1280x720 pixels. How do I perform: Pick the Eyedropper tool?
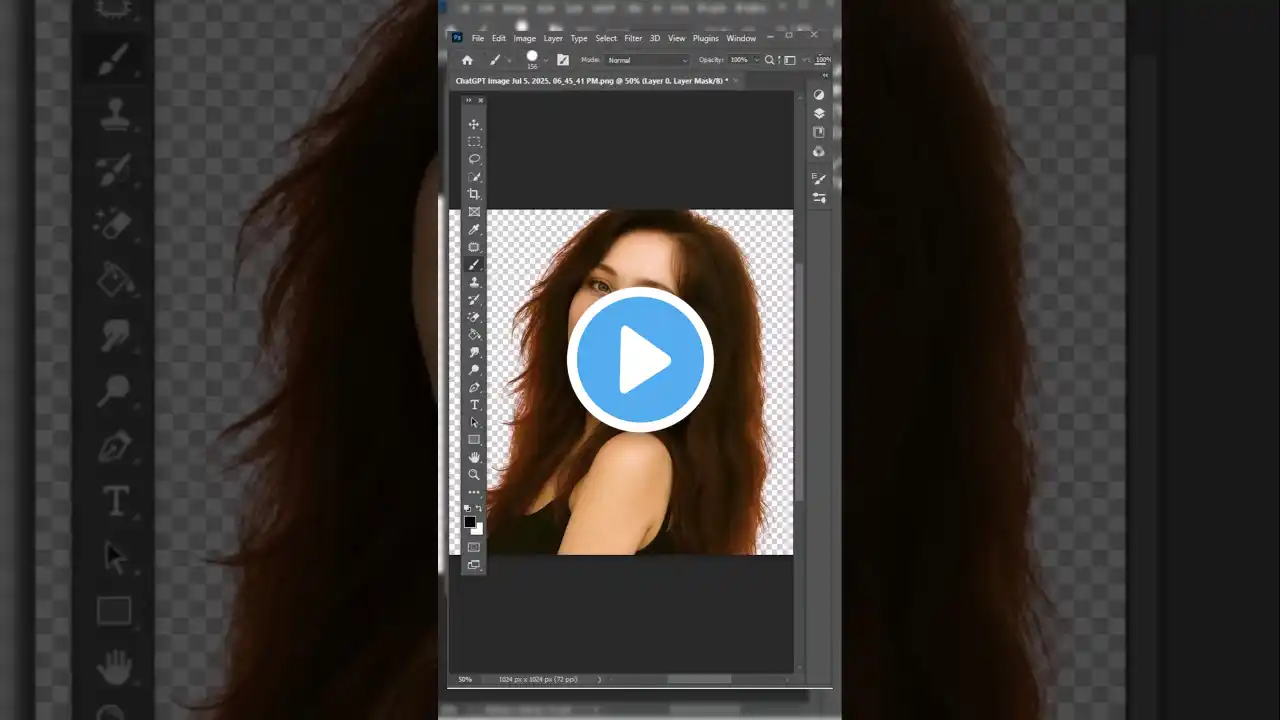(x=474, y=229)
